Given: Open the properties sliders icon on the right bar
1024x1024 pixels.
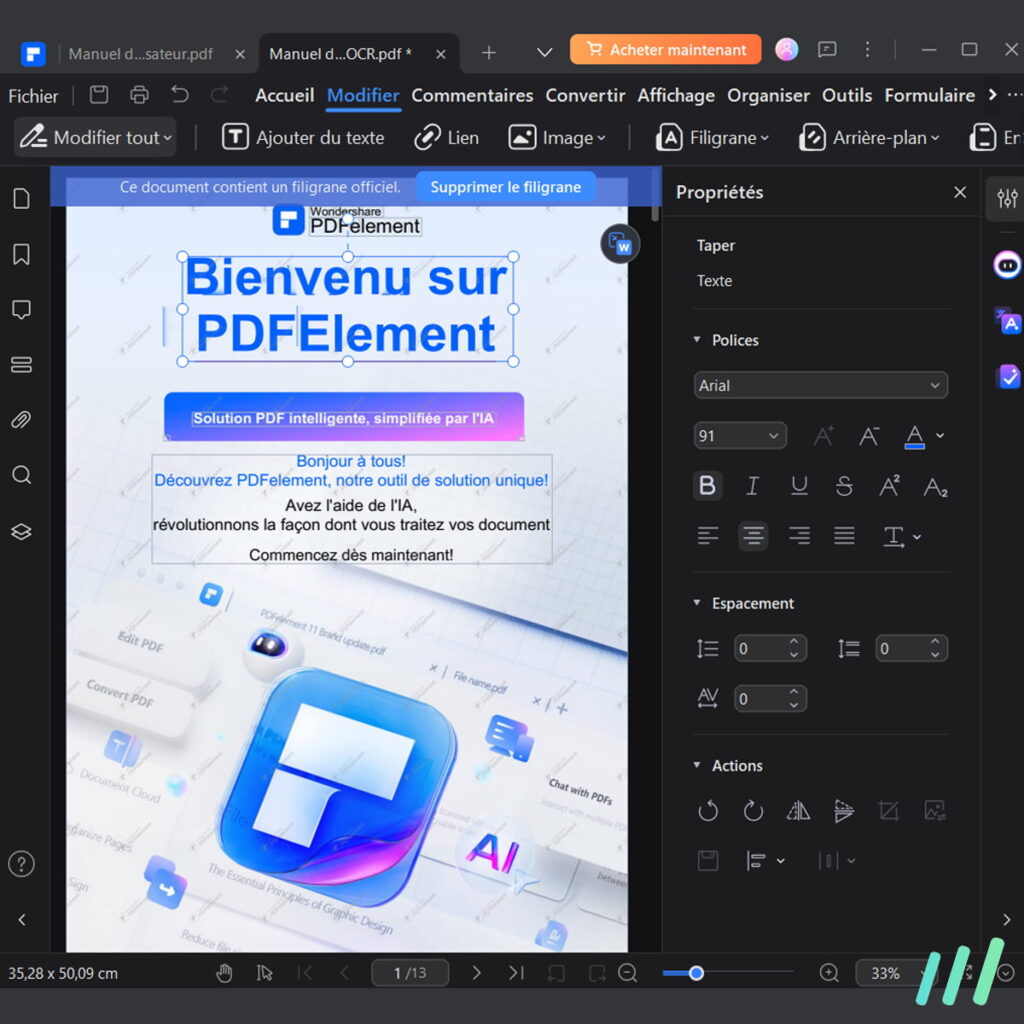Looking at the screenshot, I should 1007,198.
